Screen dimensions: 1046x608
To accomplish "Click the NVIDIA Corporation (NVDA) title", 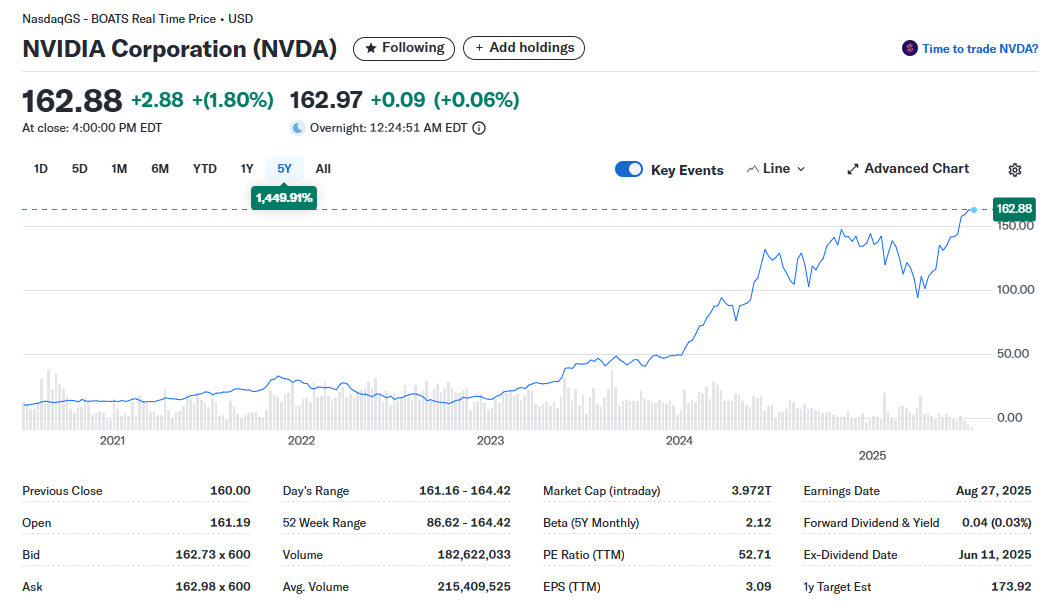I will 179,49.
